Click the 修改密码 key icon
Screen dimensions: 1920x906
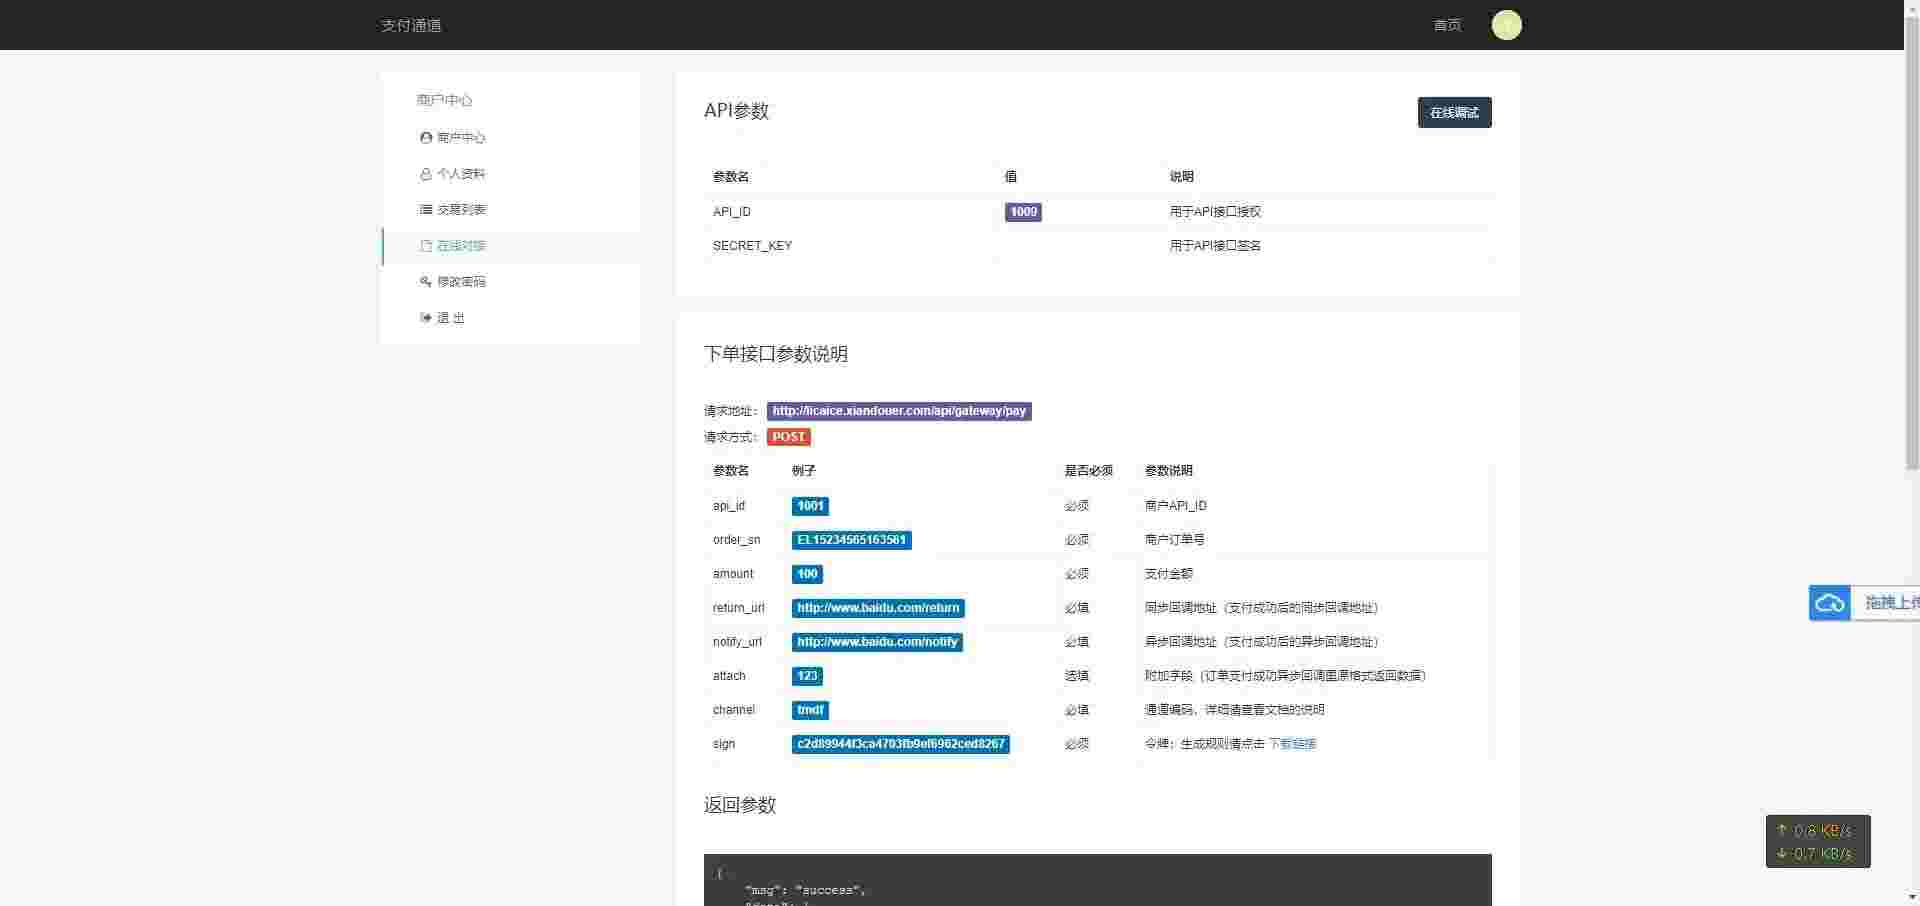tap(426, 282)
